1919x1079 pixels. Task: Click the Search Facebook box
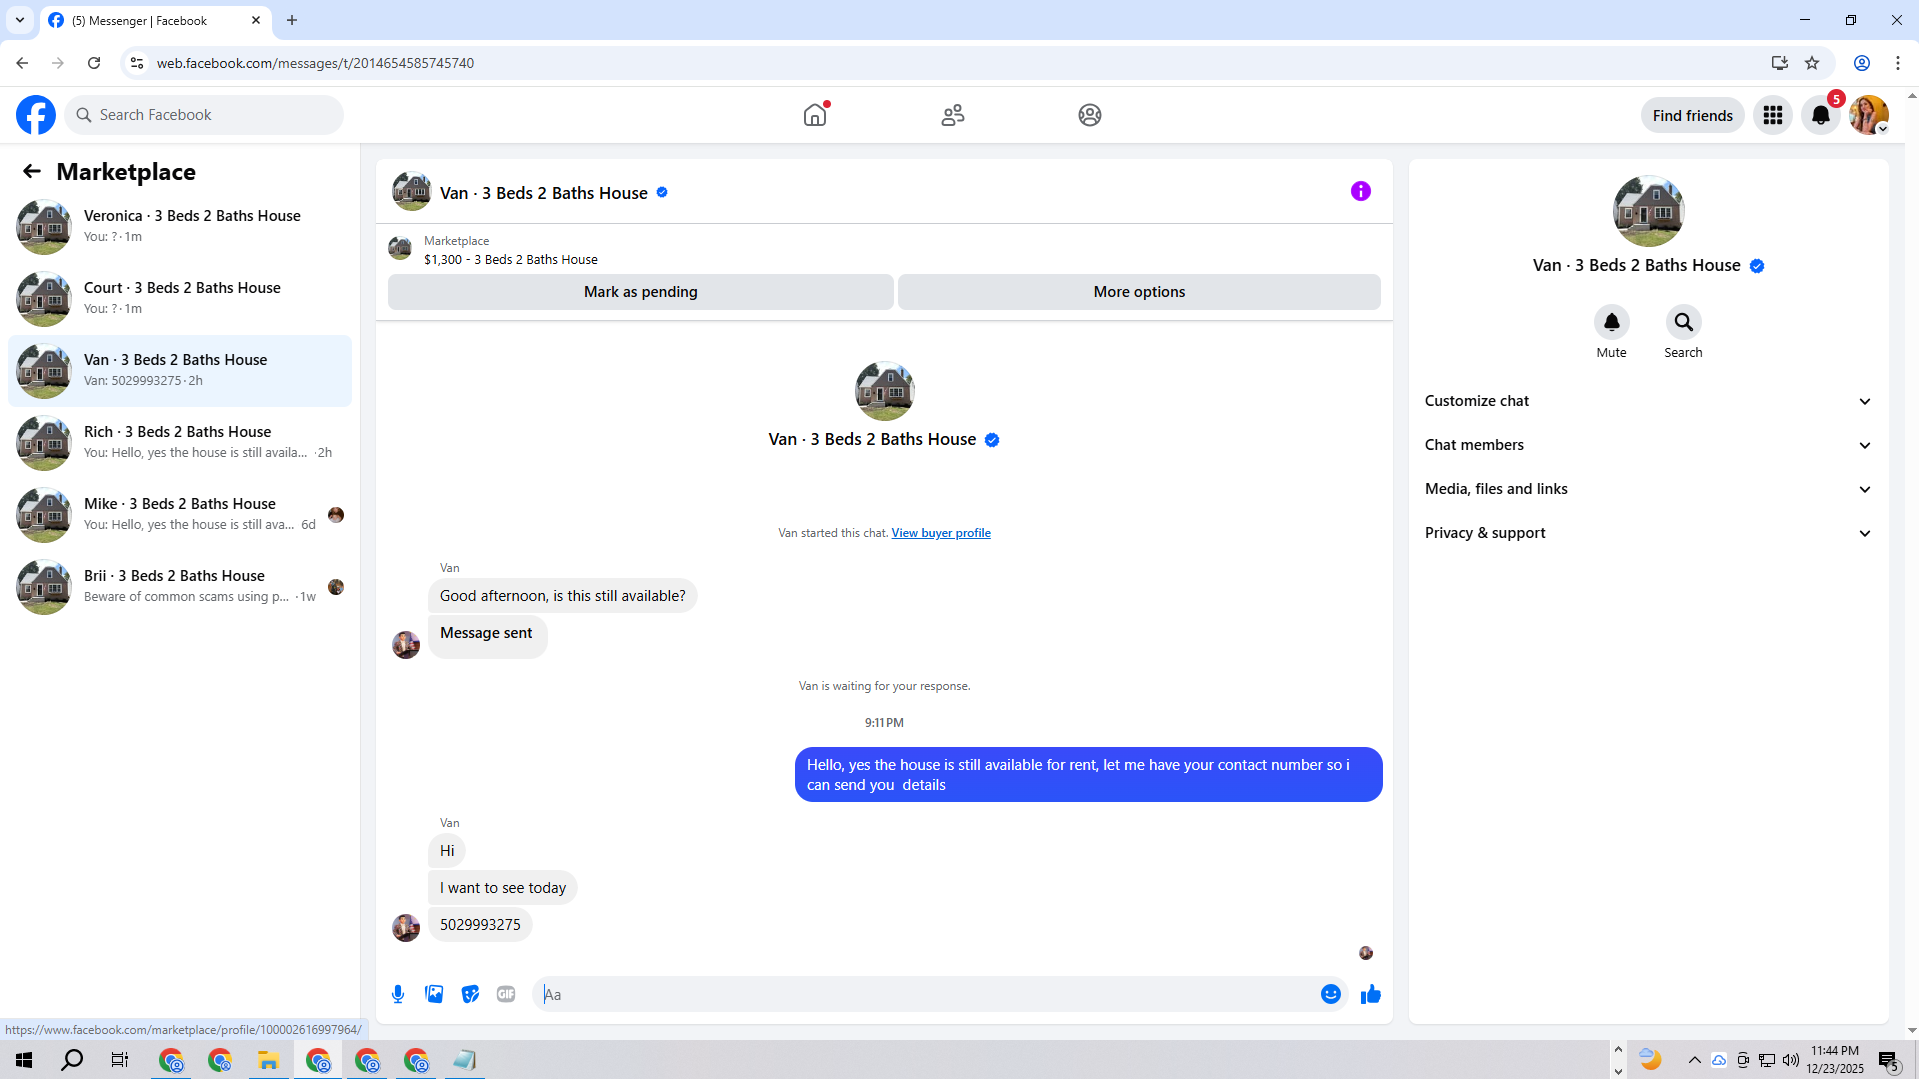(x=205, y=115)
